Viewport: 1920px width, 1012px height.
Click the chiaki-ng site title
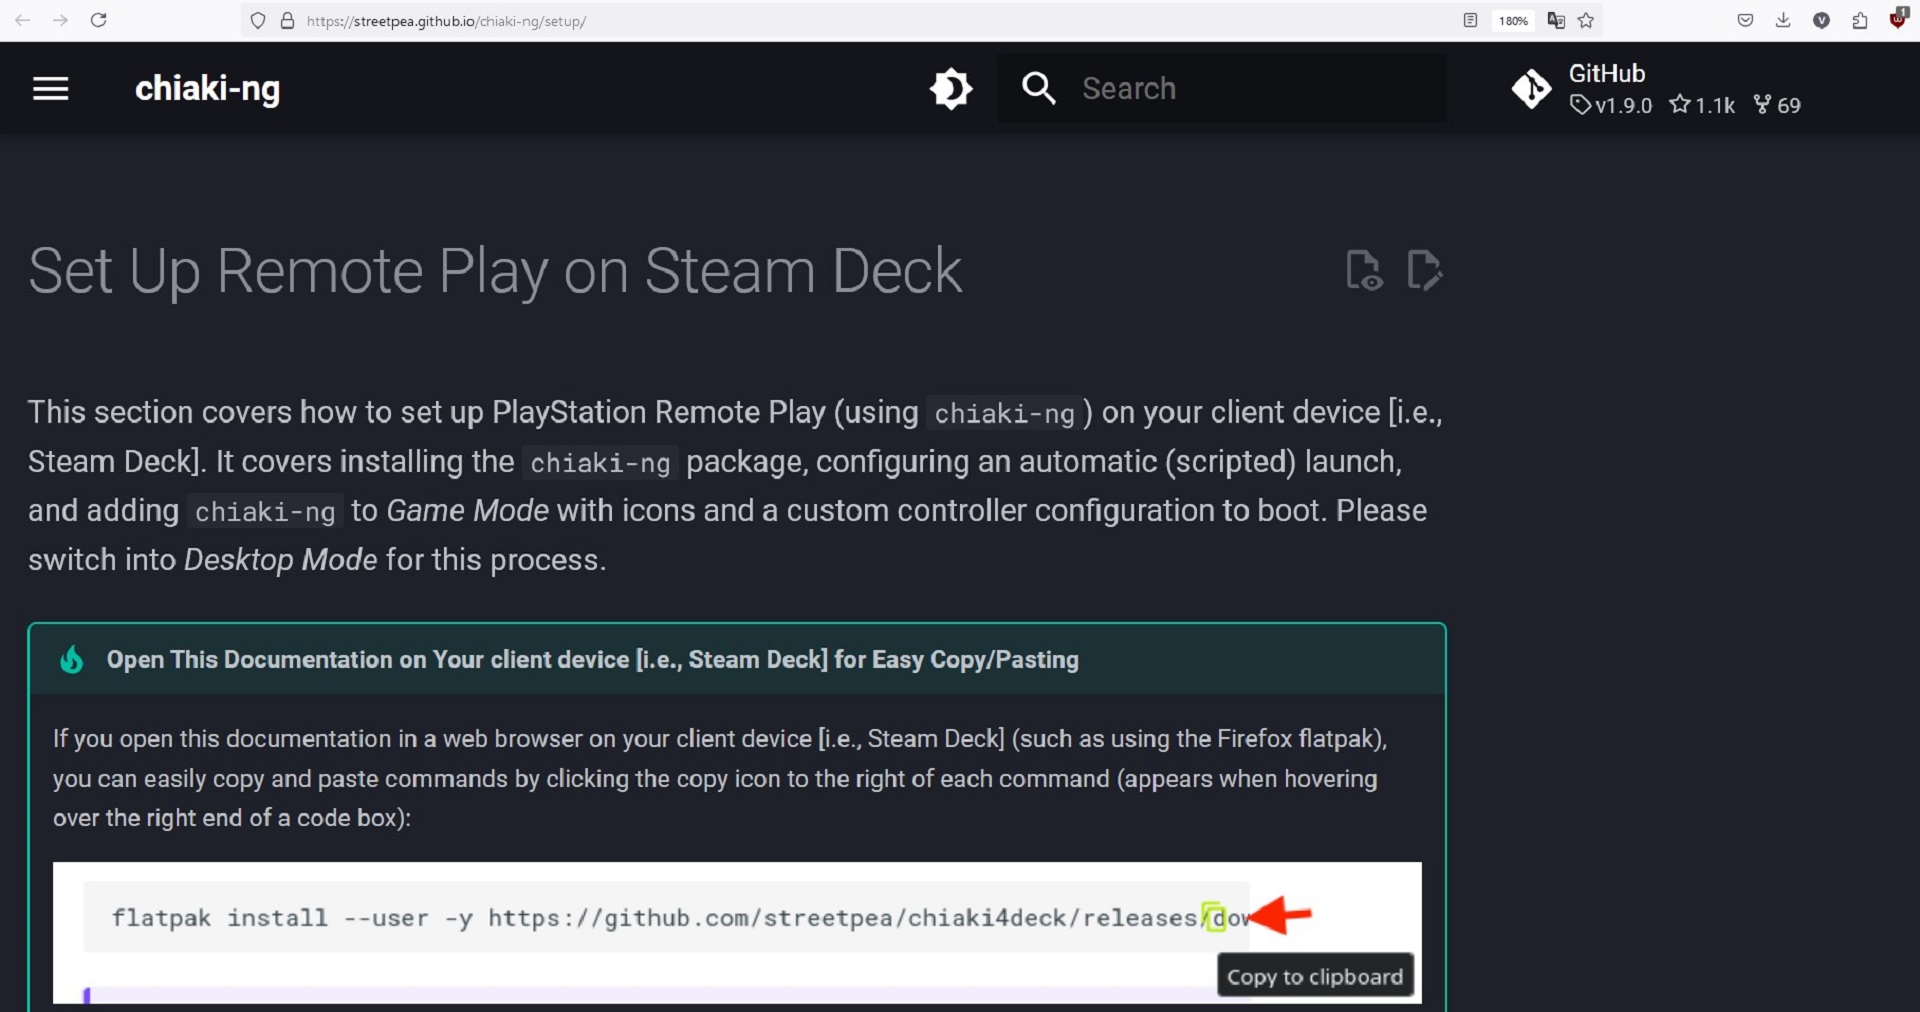click(x=208, y=89)
